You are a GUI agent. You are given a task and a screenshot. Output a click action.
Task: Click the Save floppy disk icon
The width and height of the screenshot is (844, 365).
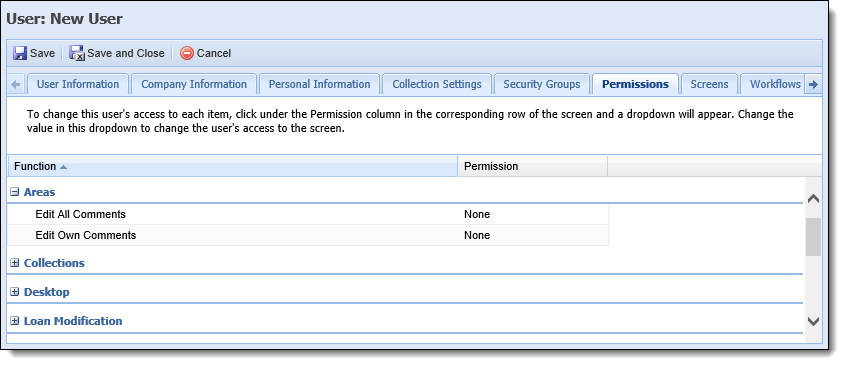click(20, 53)
